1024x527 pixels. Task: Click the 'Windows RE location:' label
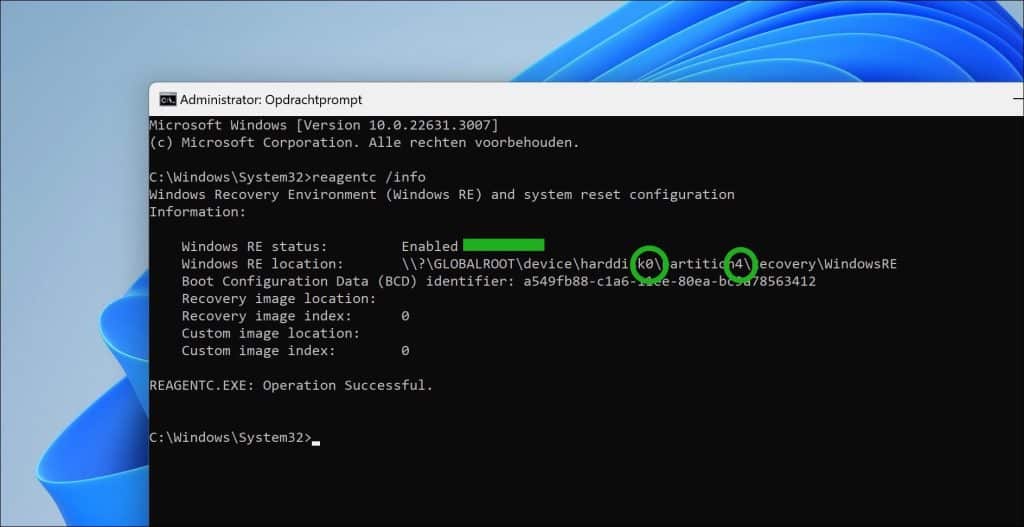[x=263, y=264]
